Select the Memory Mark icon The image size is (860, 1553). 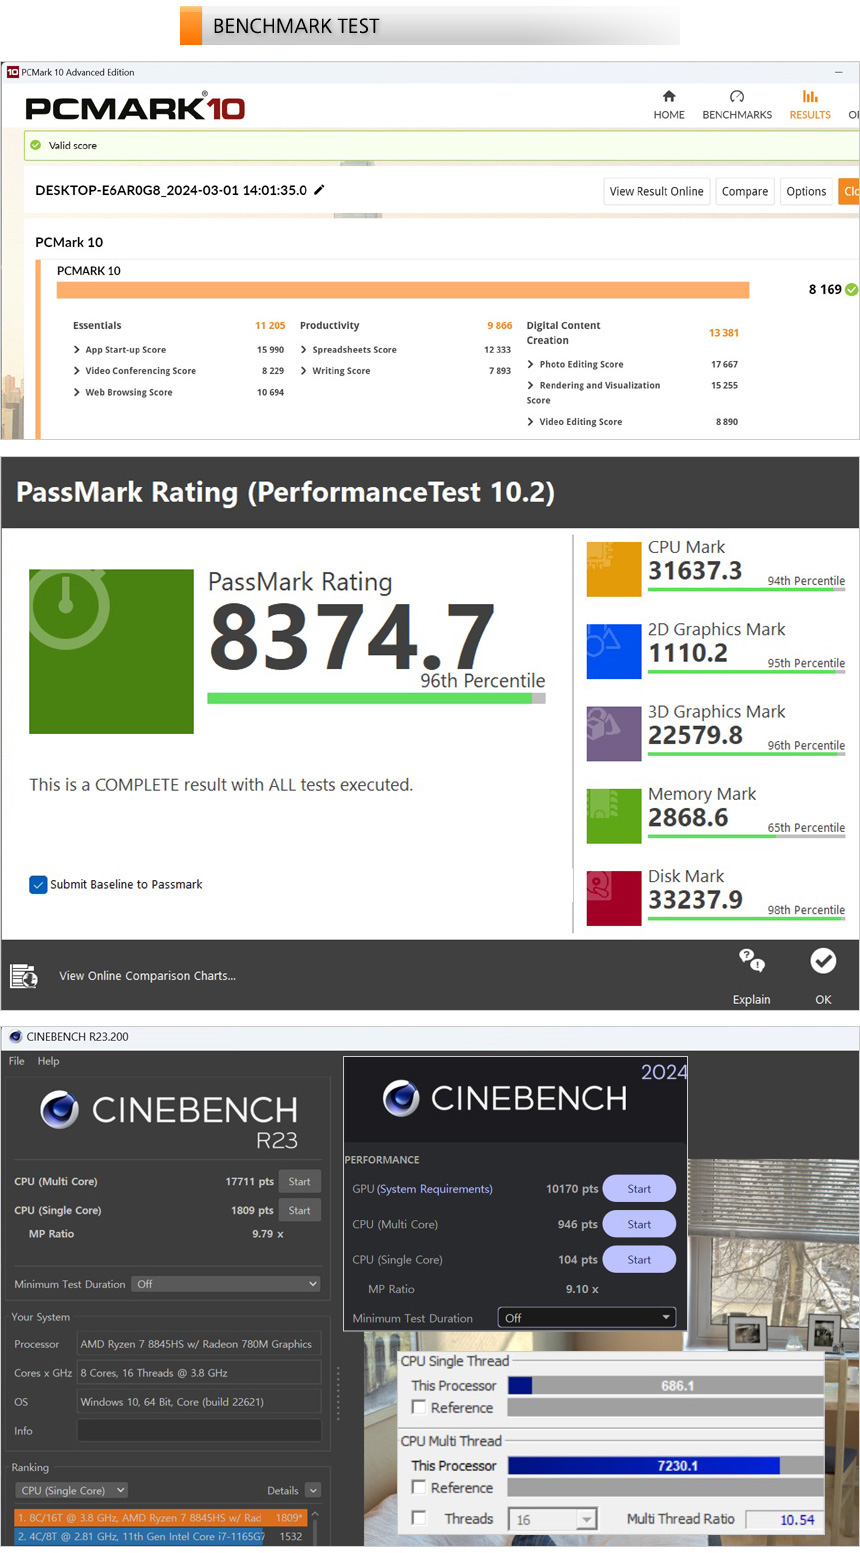(x=613, y=815)
